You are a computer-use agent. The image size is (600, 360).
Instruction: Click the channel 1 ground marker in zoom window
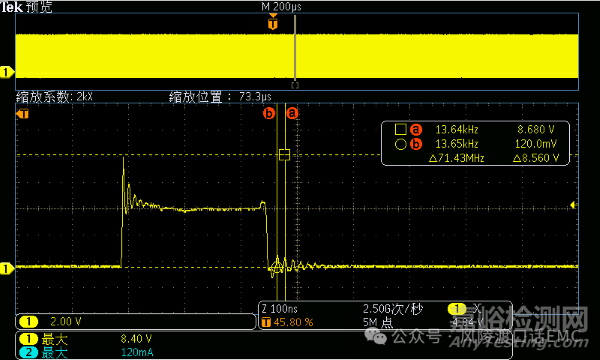pos(7,269)
